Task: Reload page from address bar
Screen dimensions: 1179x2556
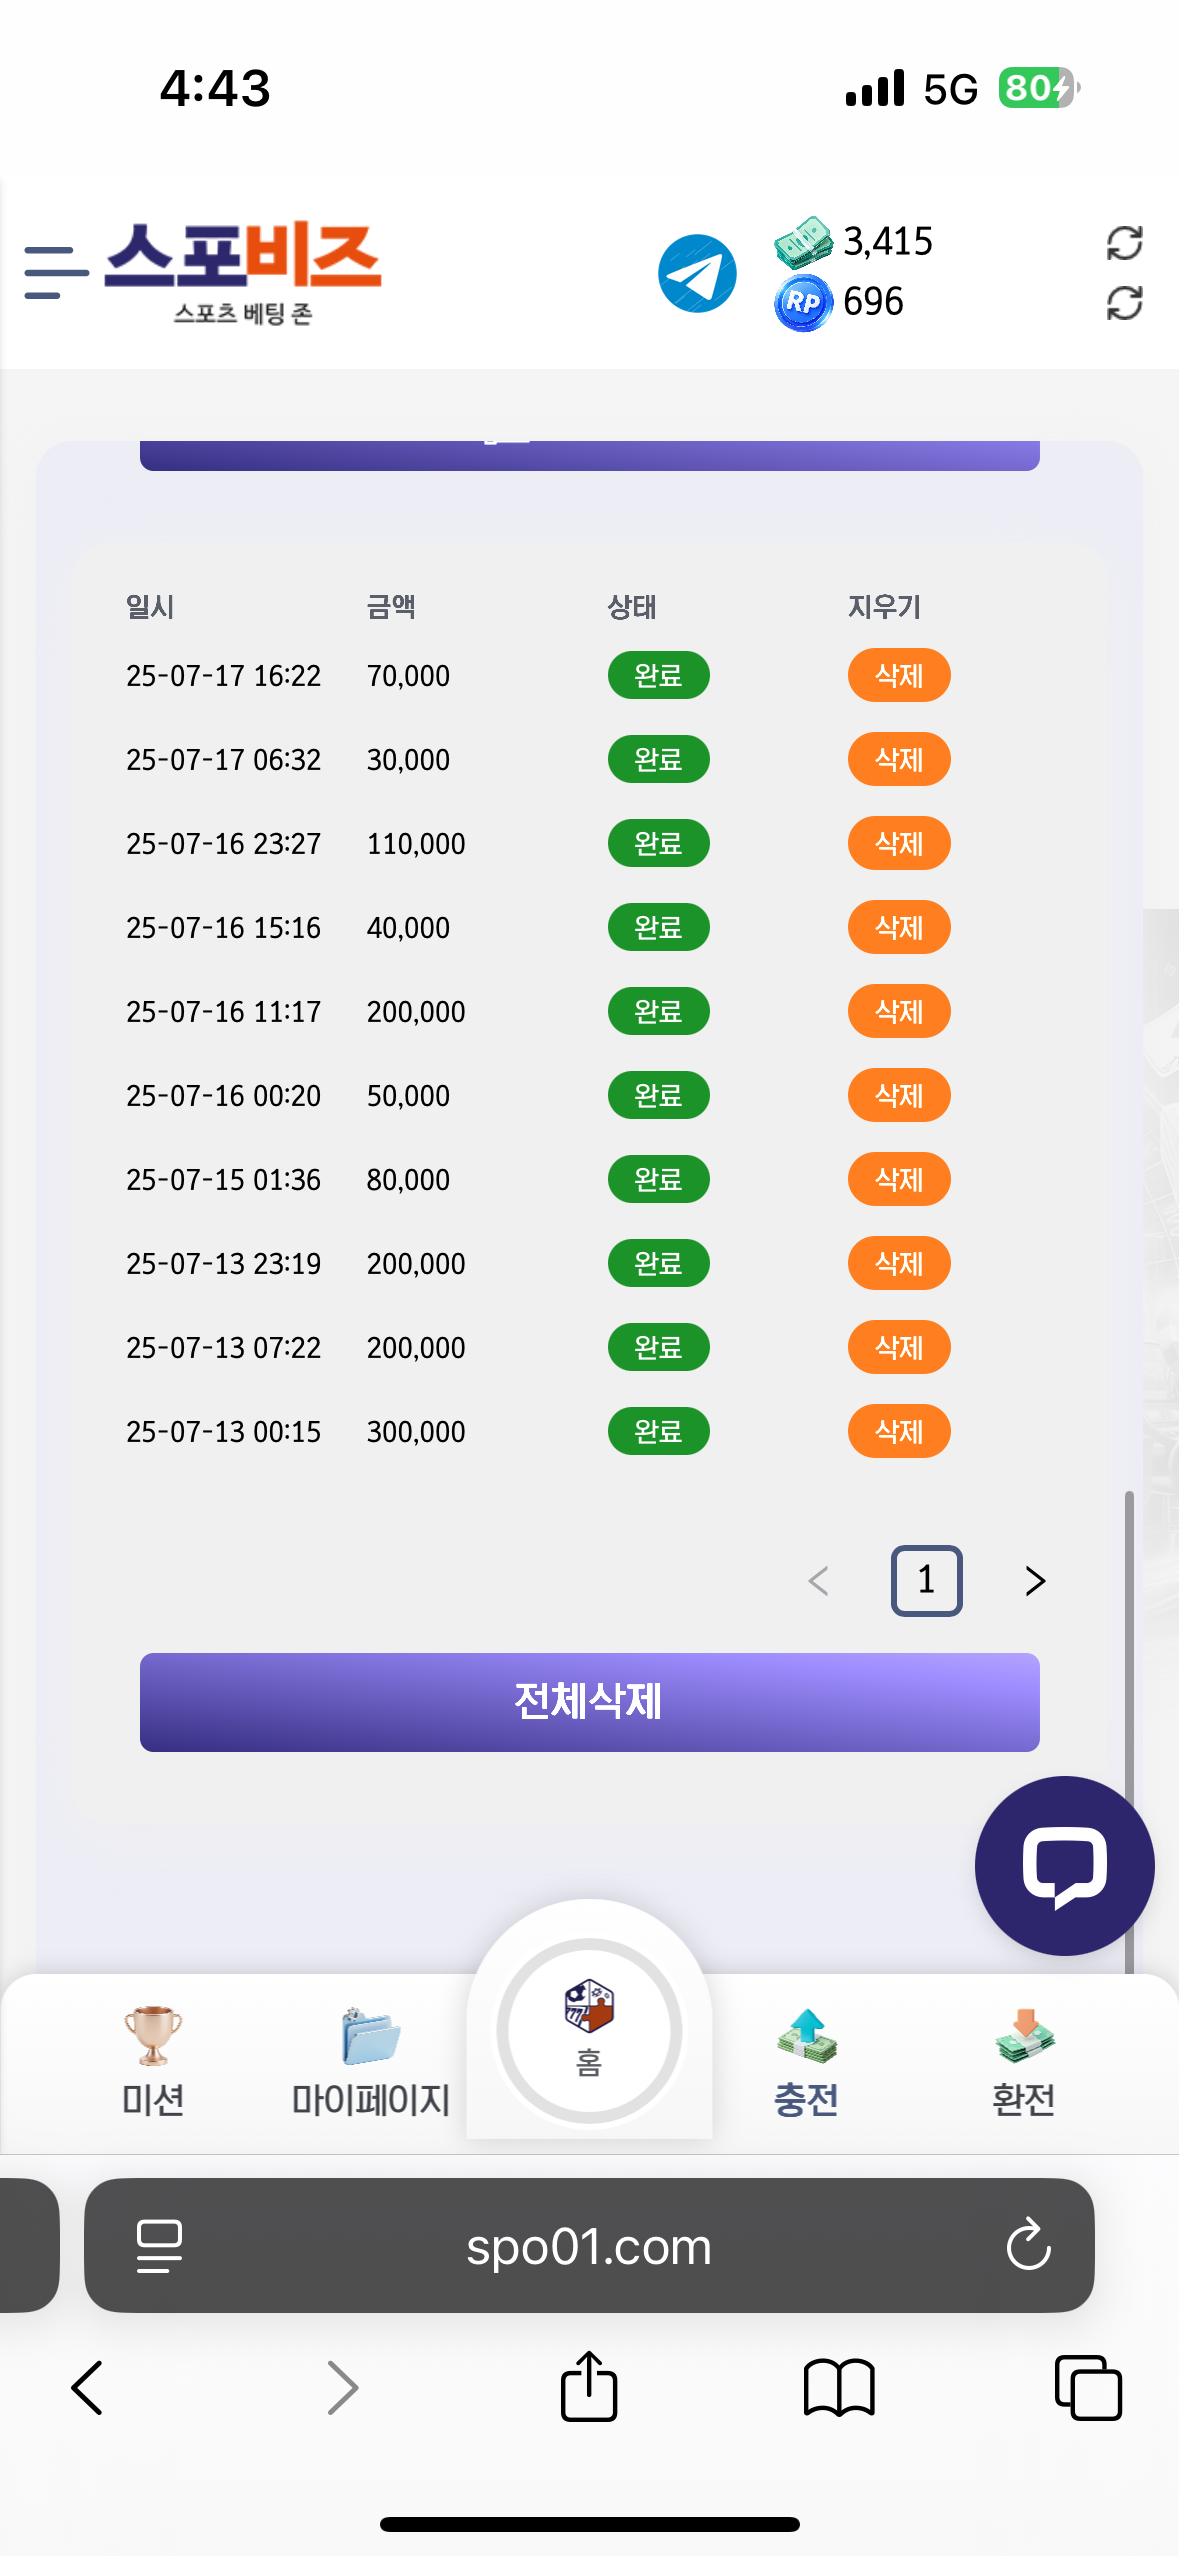Action: (x=1028, y=2245)
